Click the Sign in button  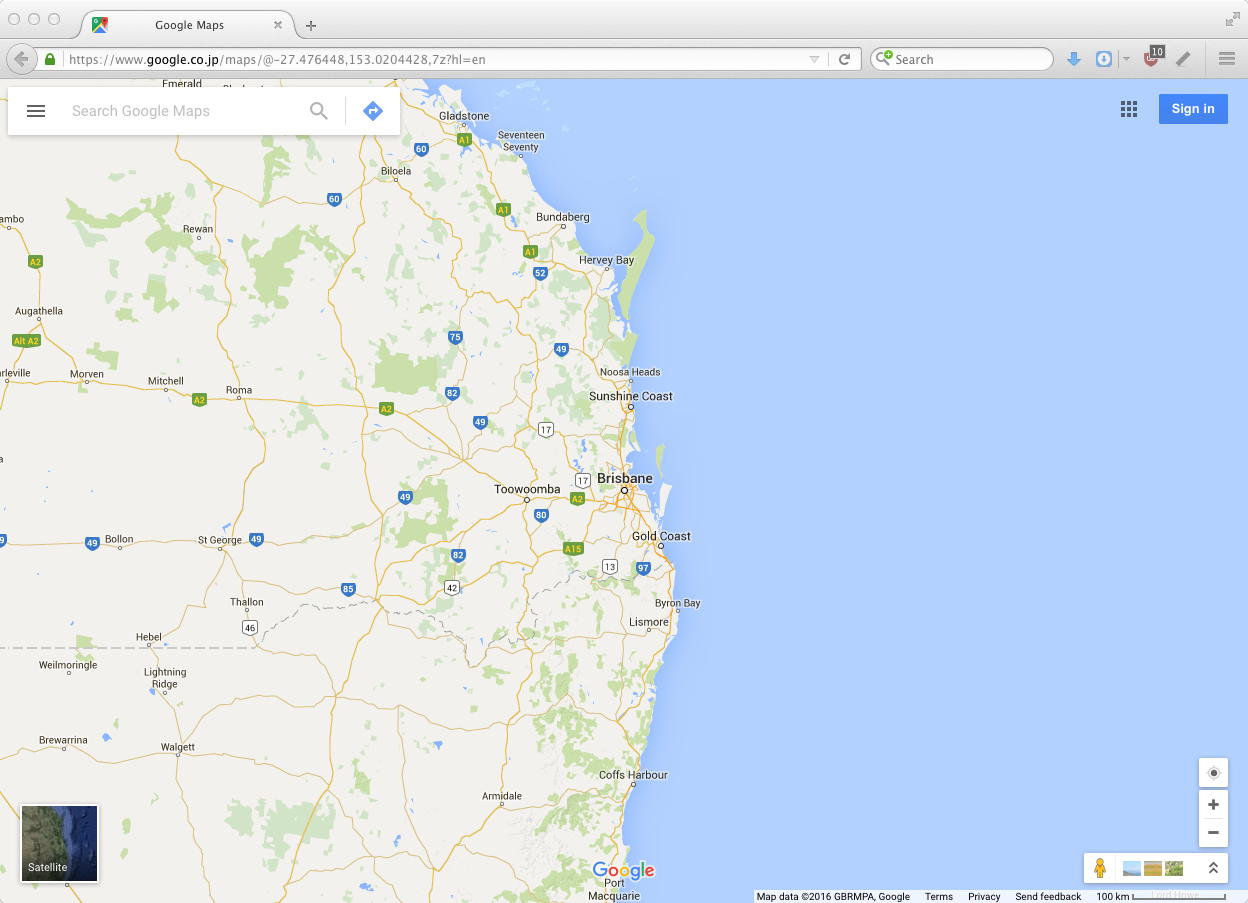pyautogui.click(x=1193, y=109)
